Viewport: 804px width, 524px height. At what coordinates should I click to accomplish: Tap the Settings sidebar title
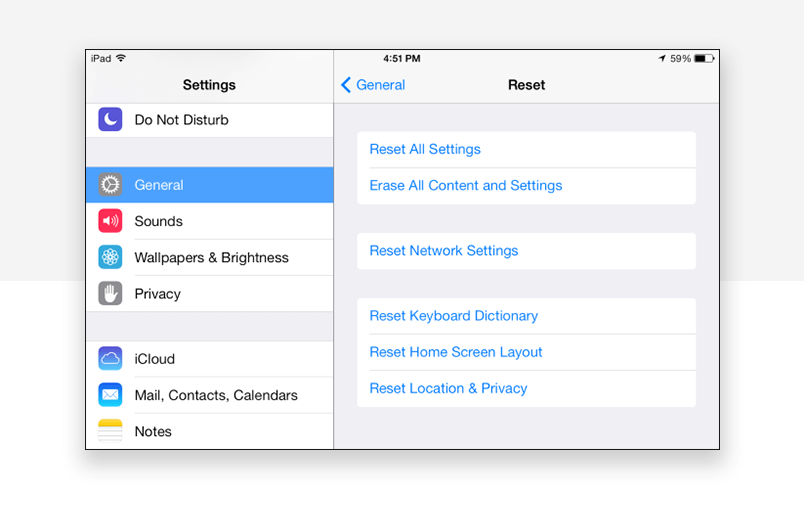click(x=209, y=85)
